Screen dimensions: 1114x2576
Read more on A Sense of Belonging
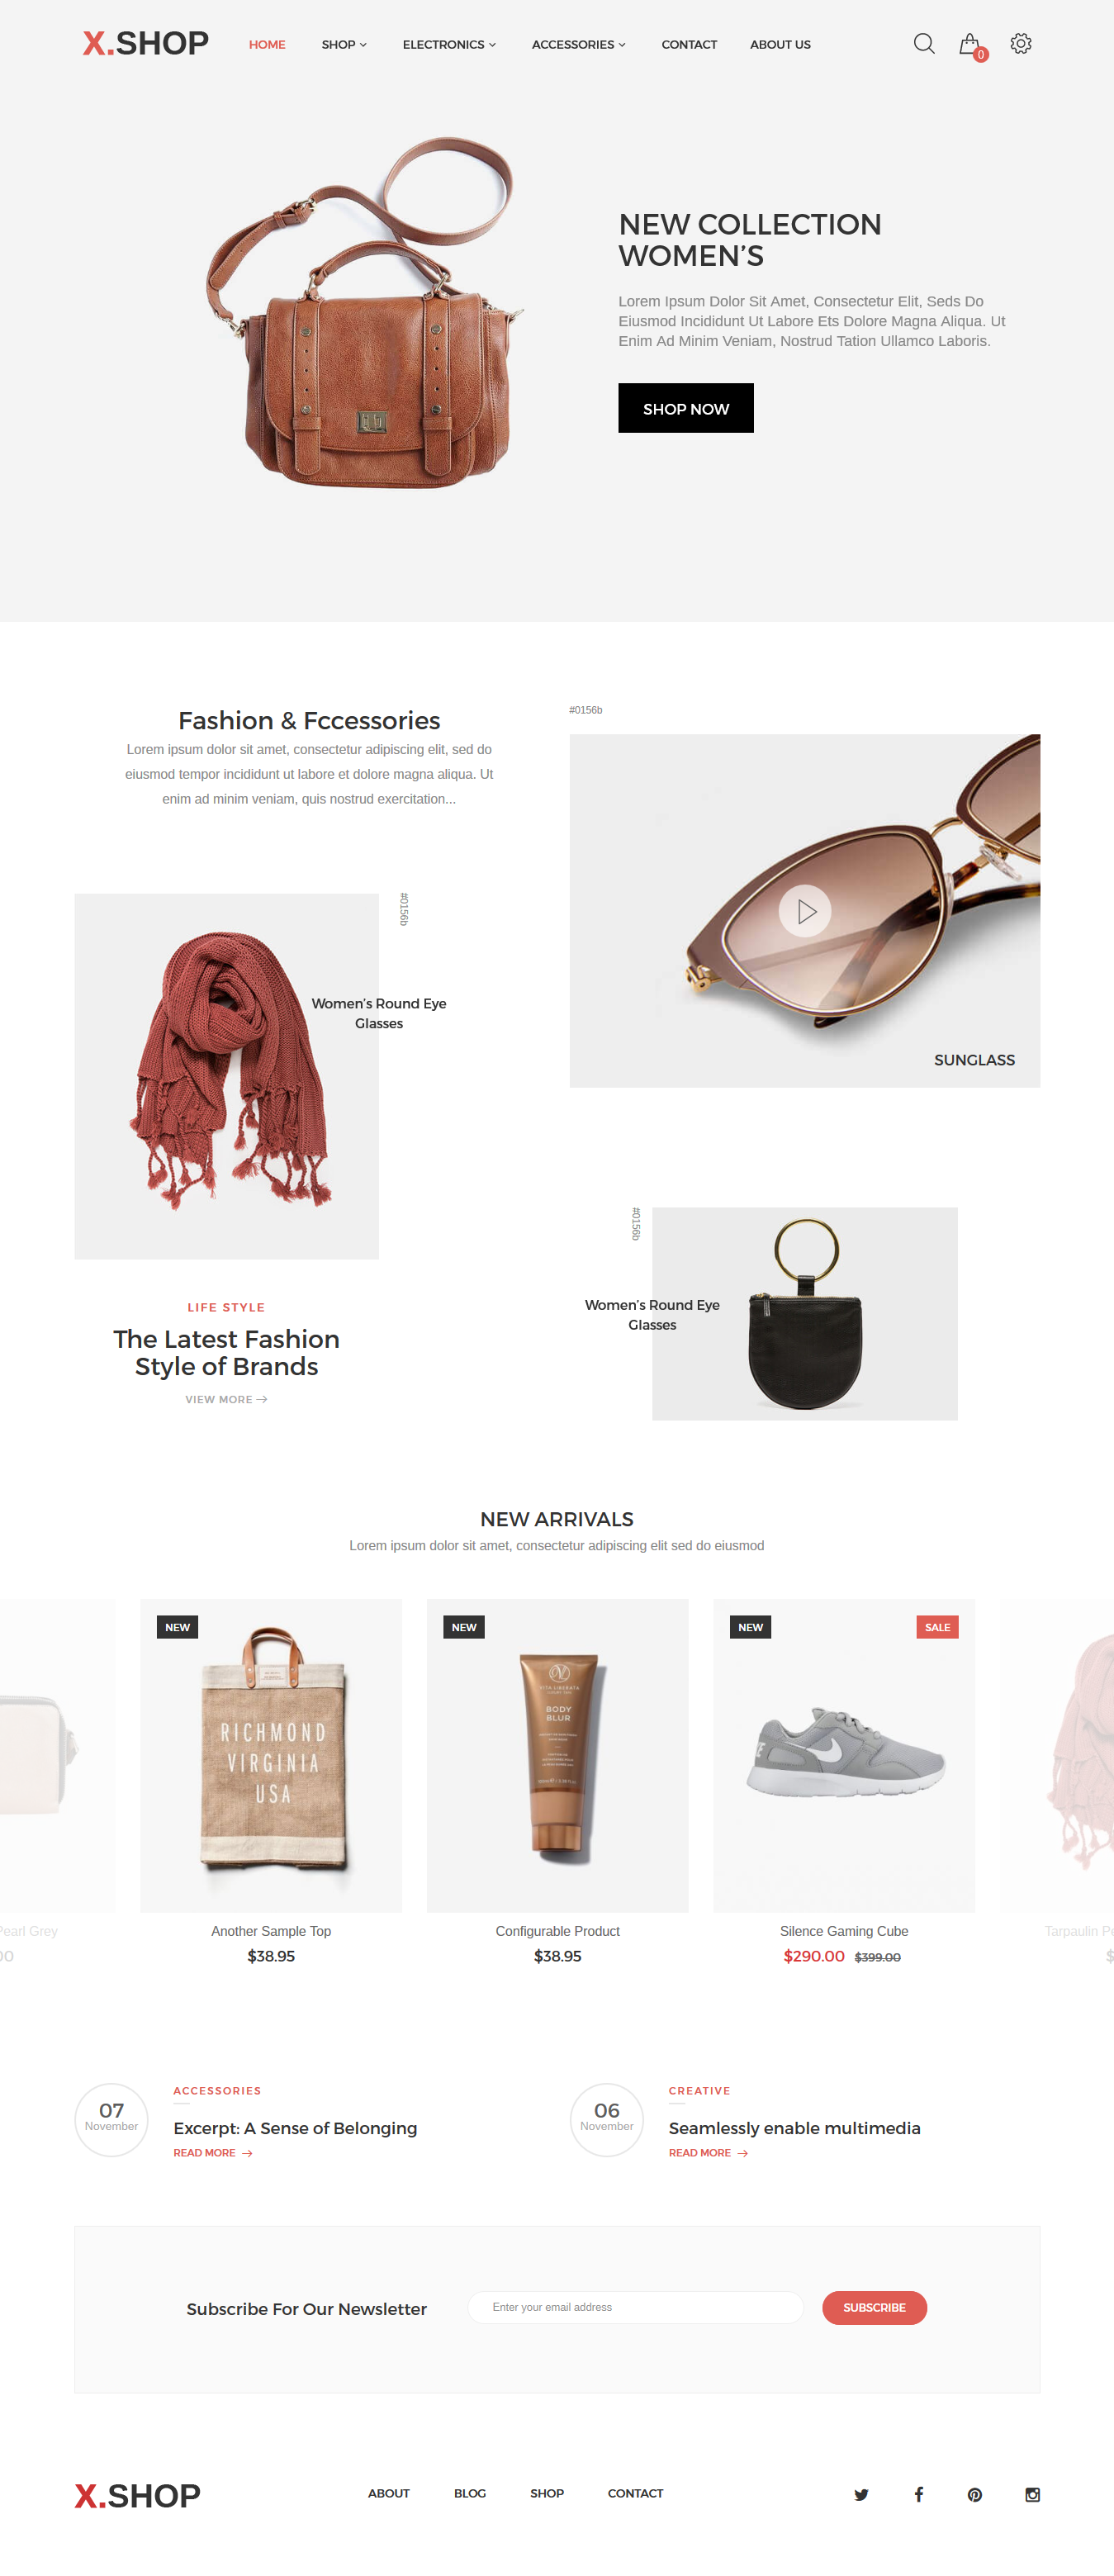212,2153
